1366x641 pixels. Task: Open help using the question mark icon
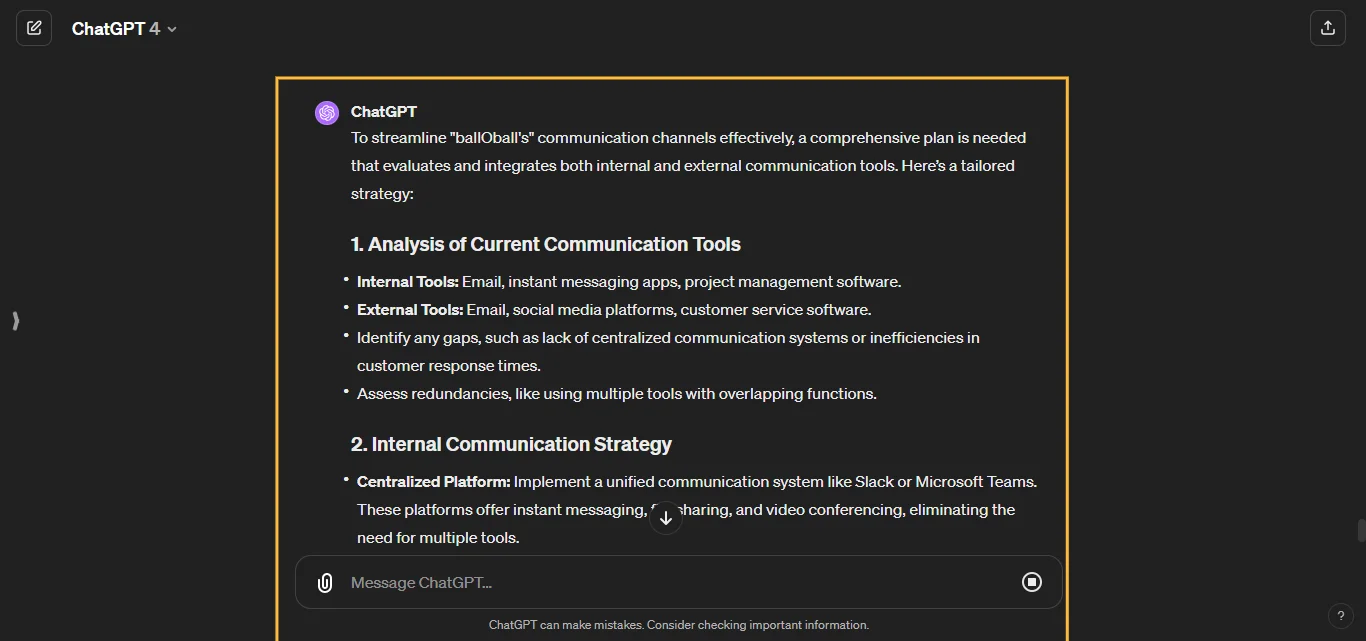pyautogui.click(x=1341, y=616)
